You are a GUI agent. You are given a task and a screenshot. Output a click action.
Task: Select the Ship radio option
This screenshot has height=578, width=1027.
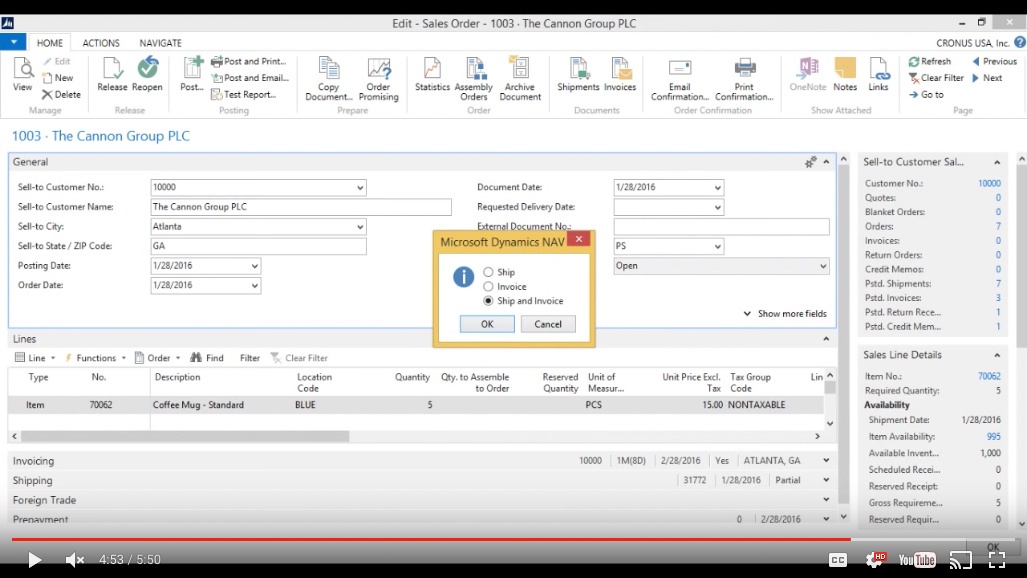click(x=488, y=272)
